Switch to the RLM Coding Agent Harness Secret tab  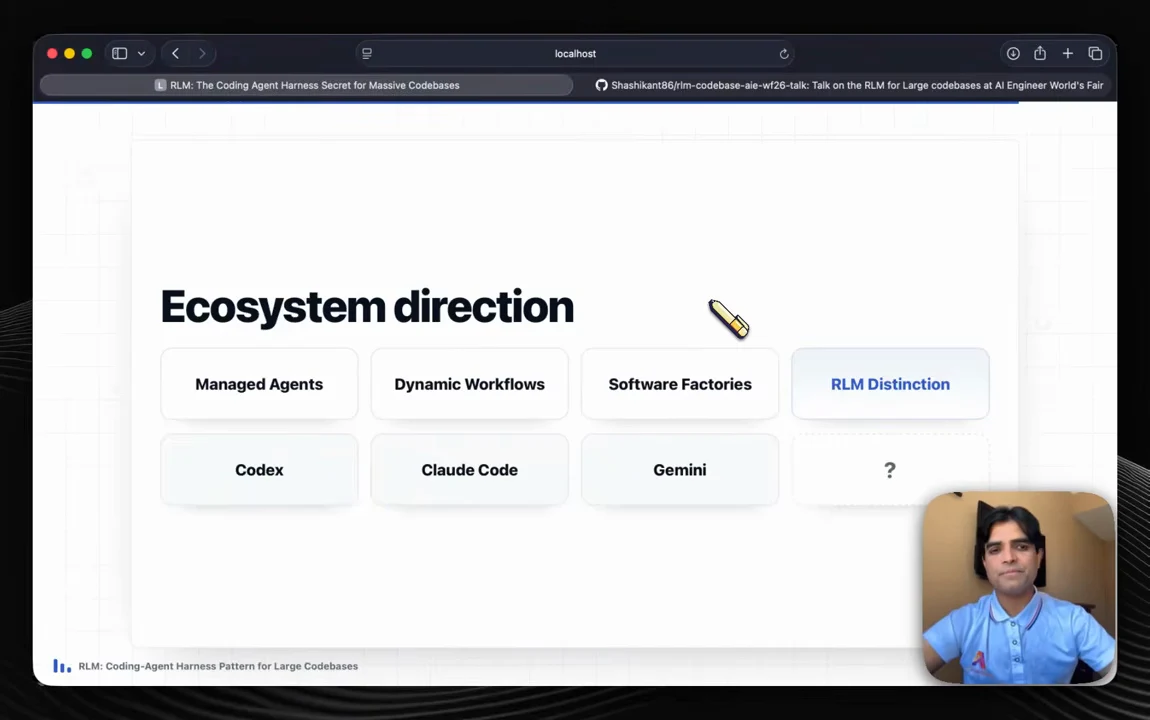[307, 85]
